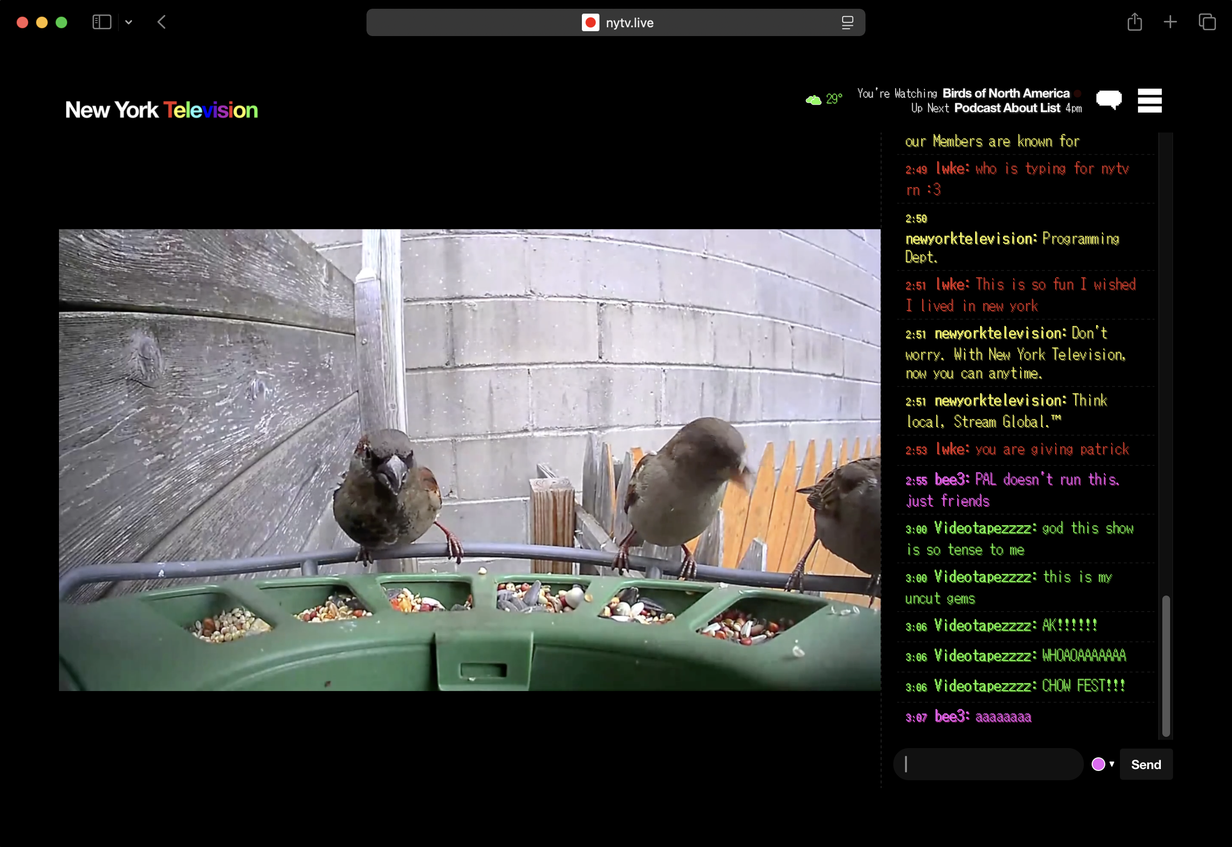This screenshot has height=847, width=1232.
Task: Click the new tab plus icon
Action: [x=1170, y=21]
